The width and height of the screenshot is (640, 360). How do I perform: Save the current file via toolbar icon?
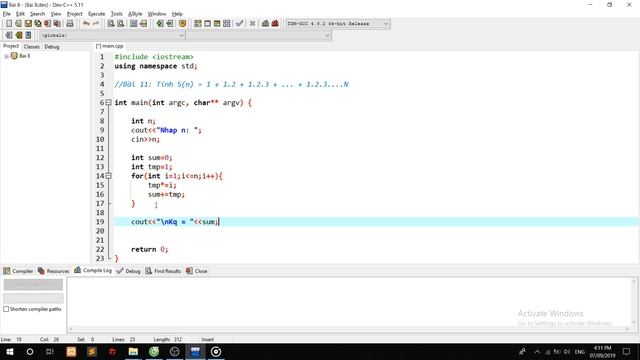[28, 24]
